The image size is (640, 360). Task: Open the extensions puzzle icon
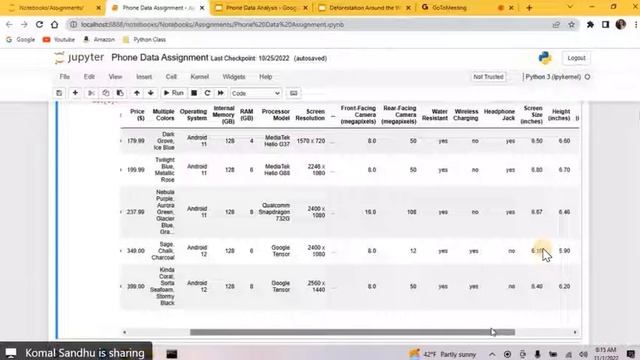590,24
